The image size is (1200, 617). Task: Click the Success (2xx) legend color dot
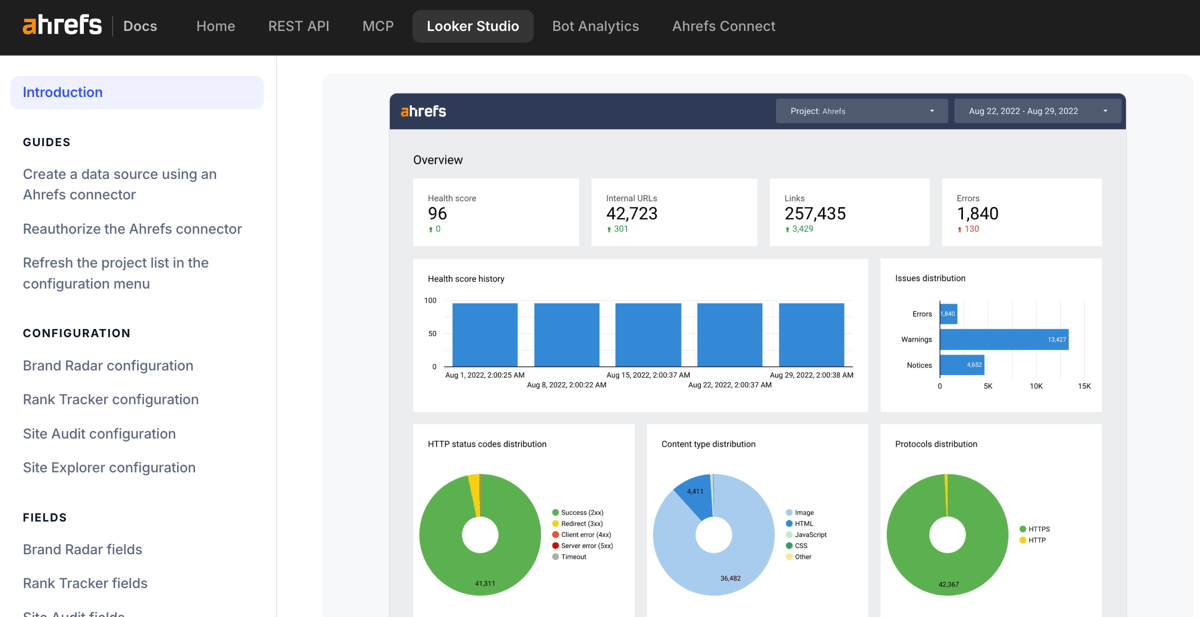pos(556,513)
